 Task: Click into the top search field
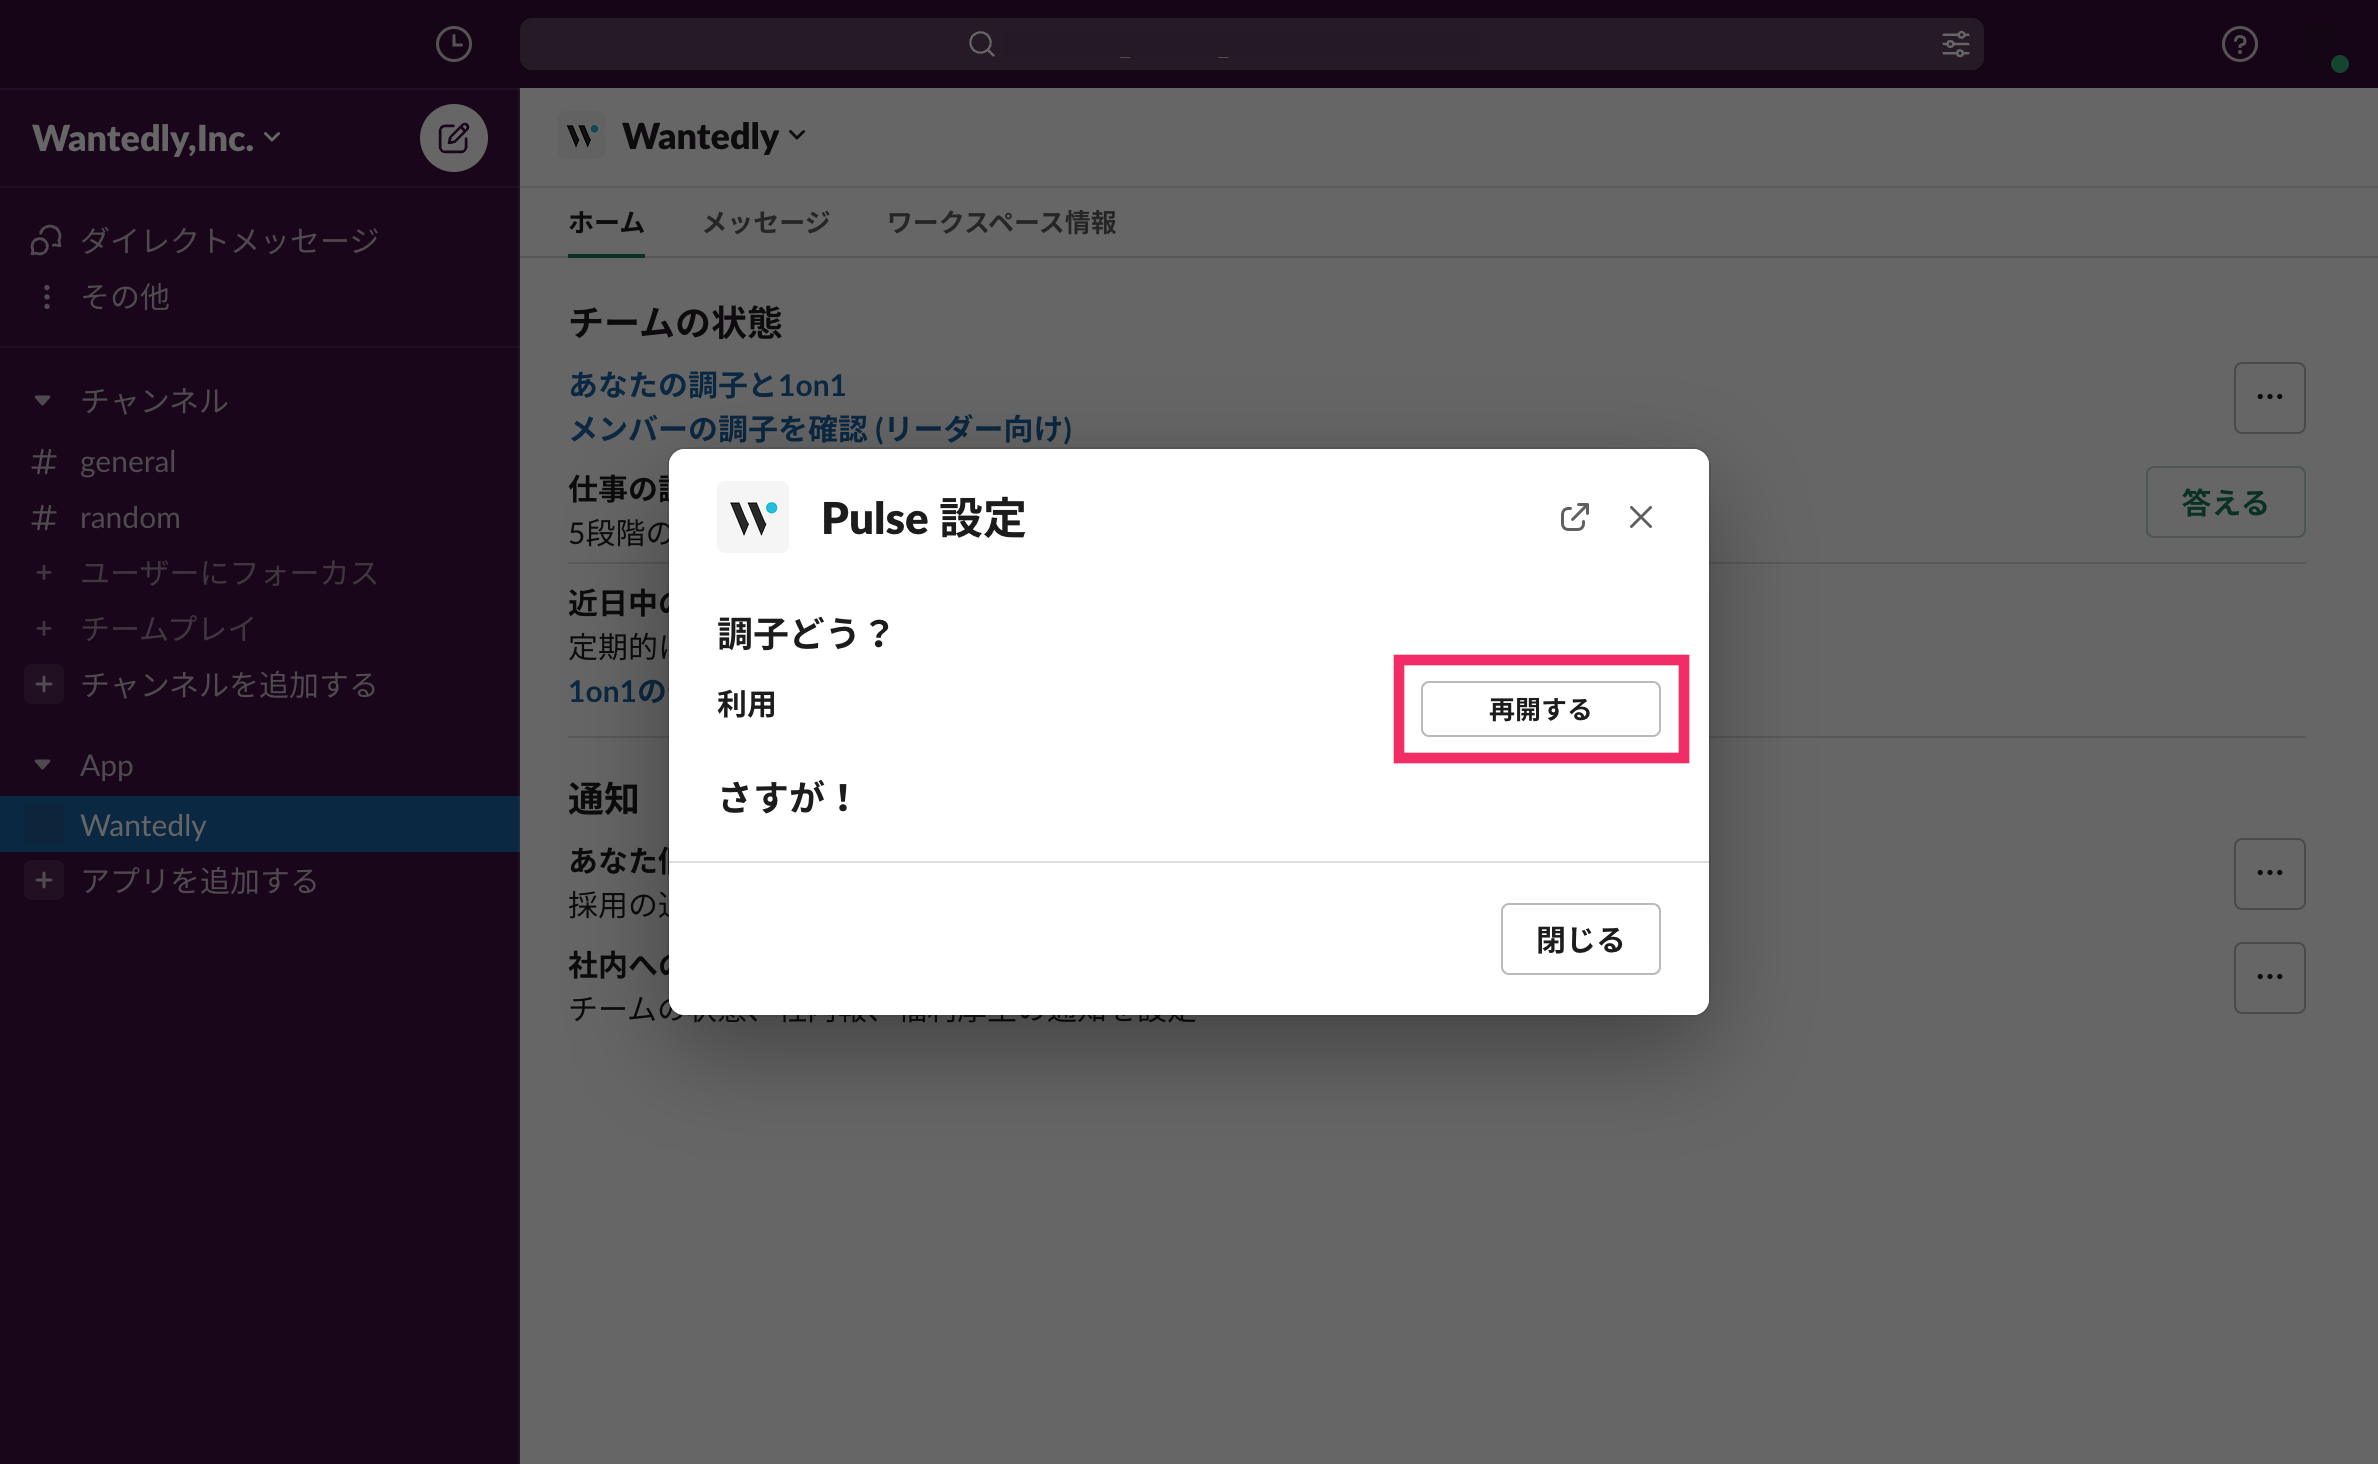tap(1252, 44)
